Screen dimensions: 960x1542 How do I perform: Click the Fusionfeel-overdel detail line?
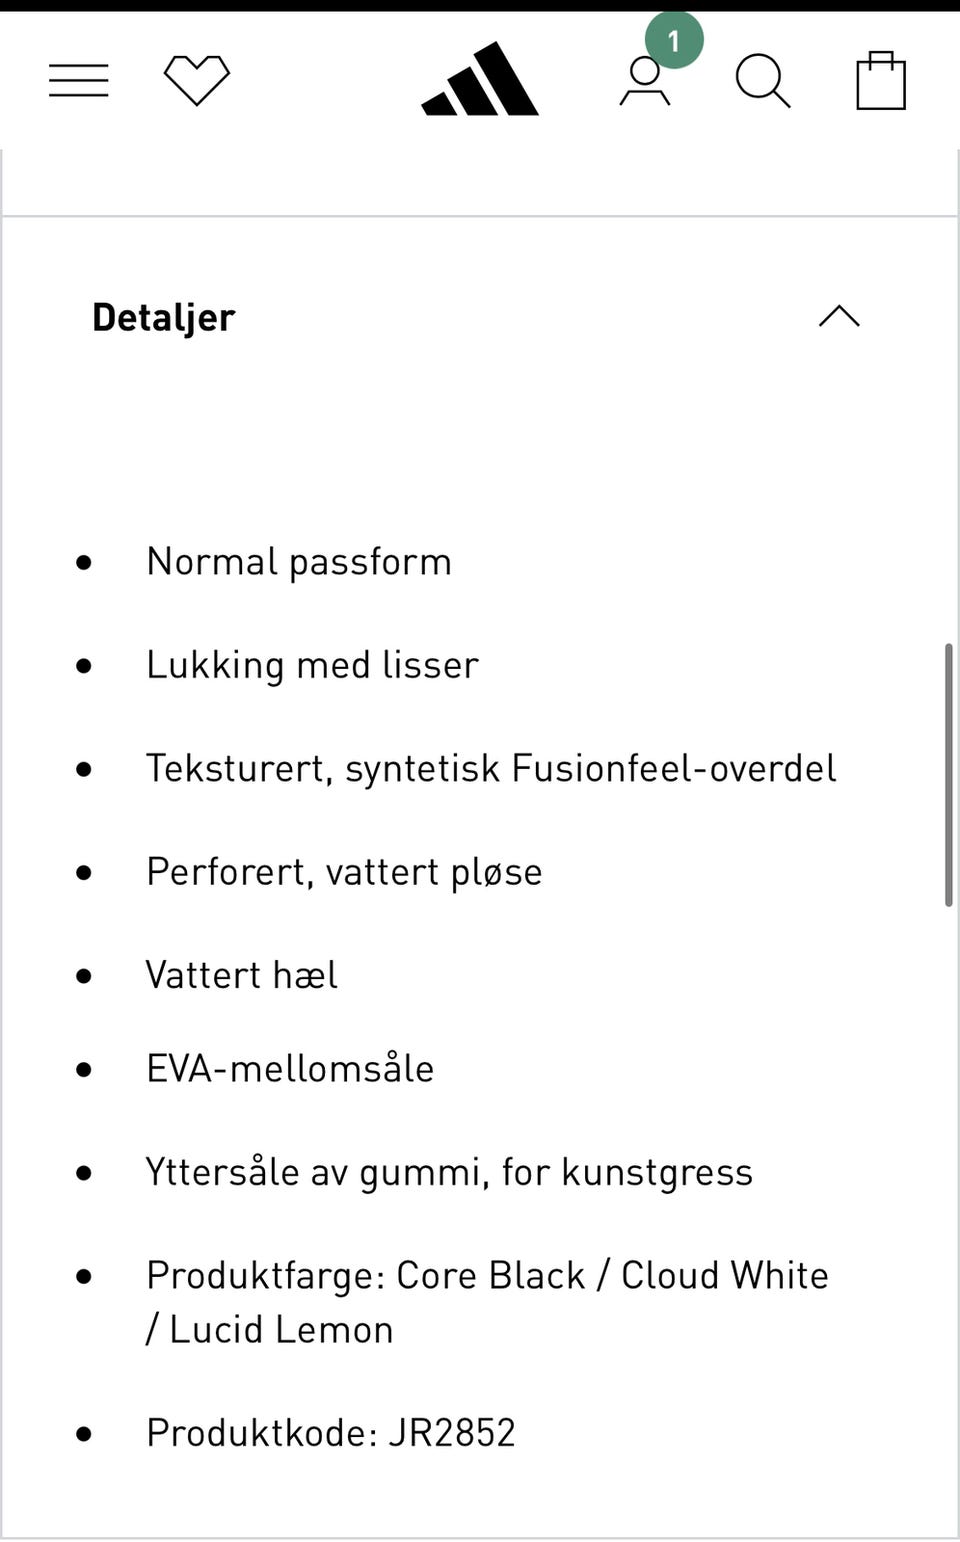tap(491, 768)
